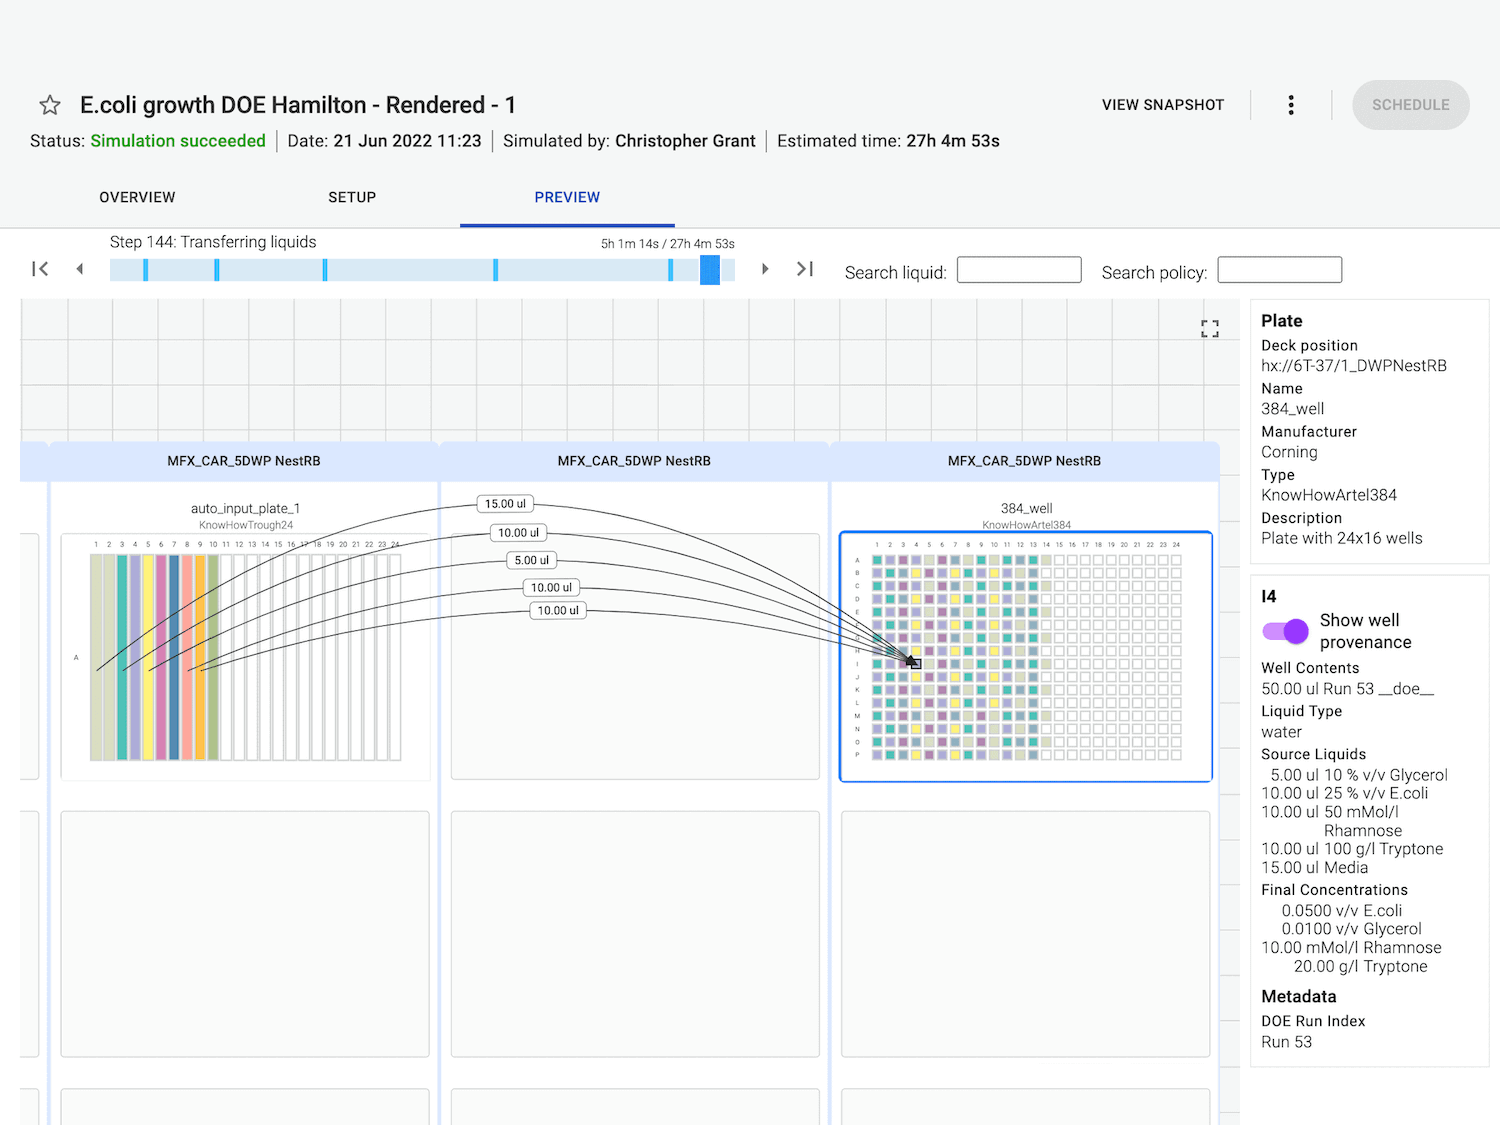
Task: Jump to the first simulation step
Action: 40,269
